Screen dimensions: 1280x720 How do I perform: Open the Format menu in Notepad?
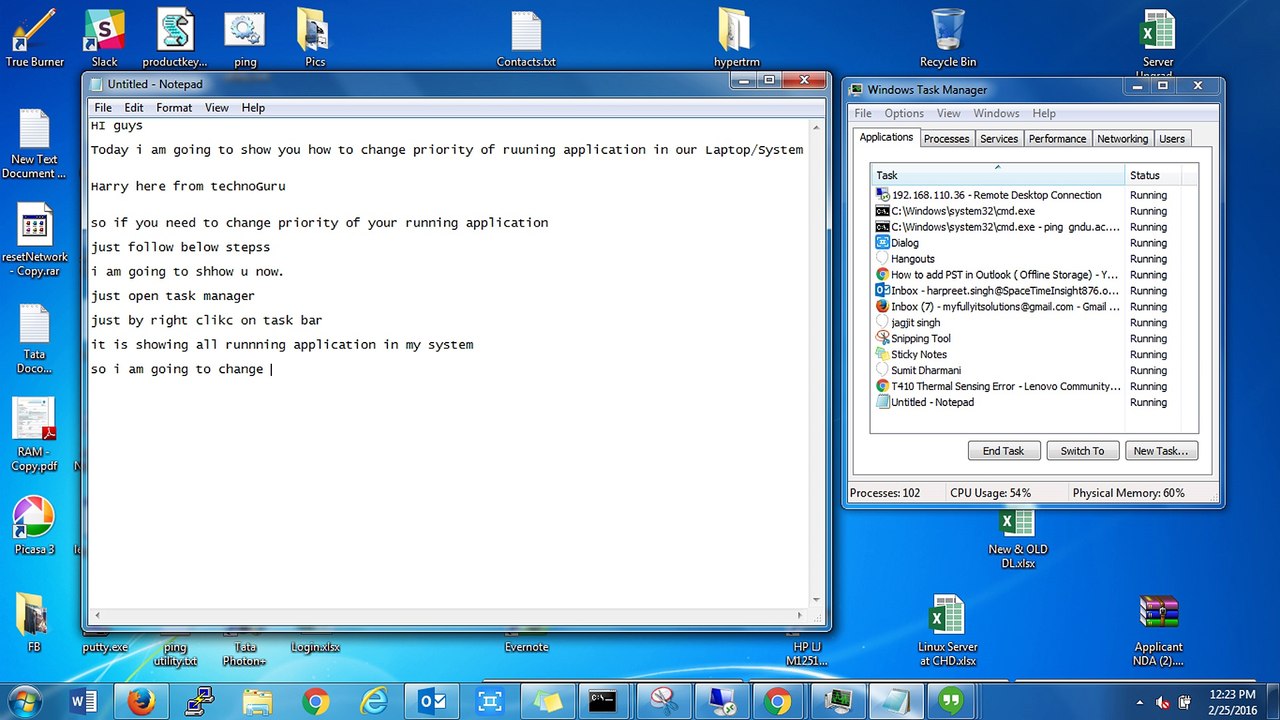tap(174, 108)
